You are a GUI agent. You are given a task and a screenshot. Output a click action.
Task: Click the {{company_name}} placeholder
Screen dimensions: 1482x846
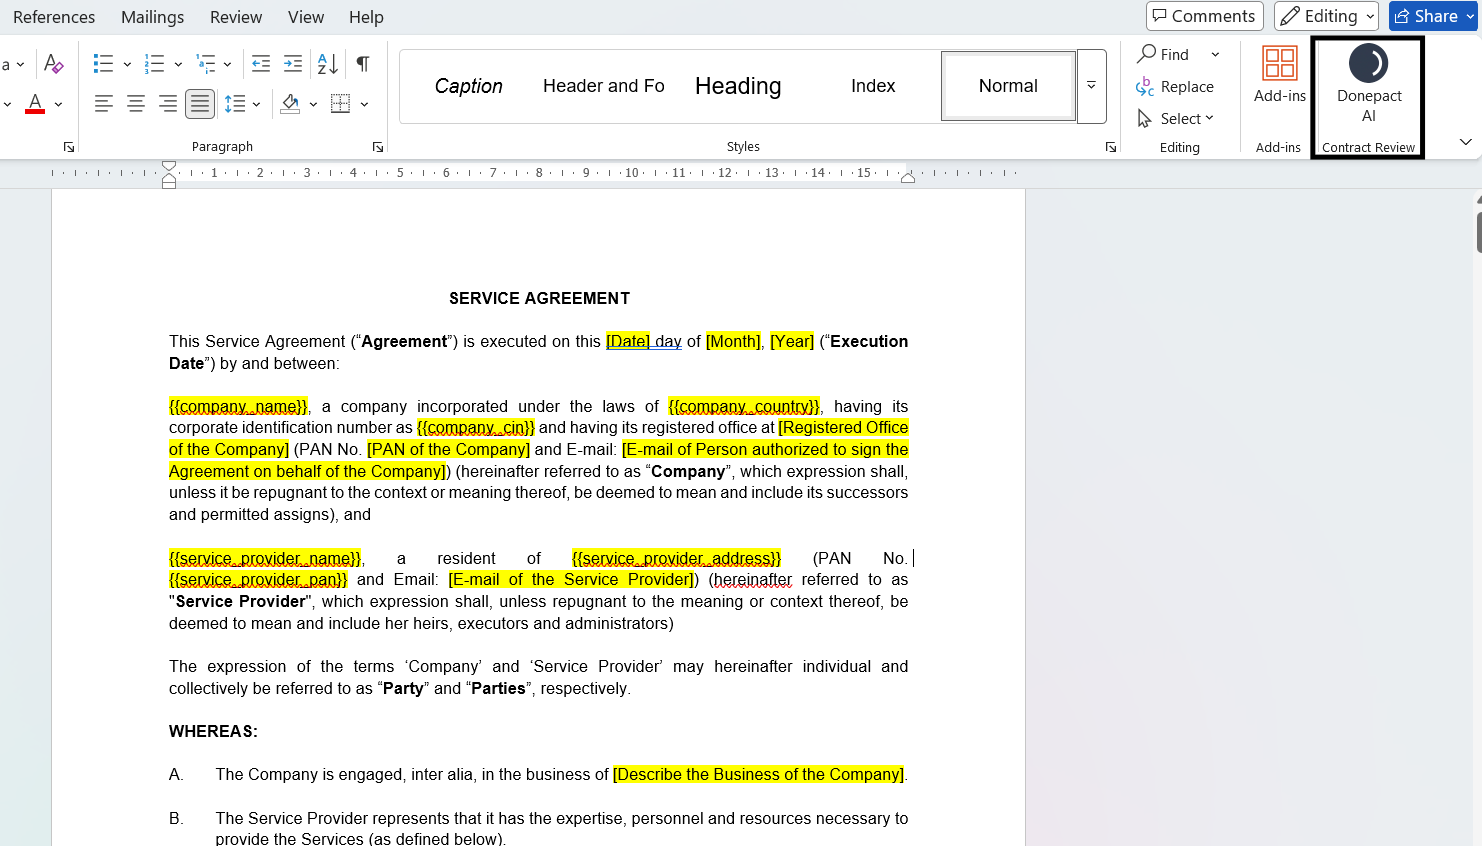[239, 406]
